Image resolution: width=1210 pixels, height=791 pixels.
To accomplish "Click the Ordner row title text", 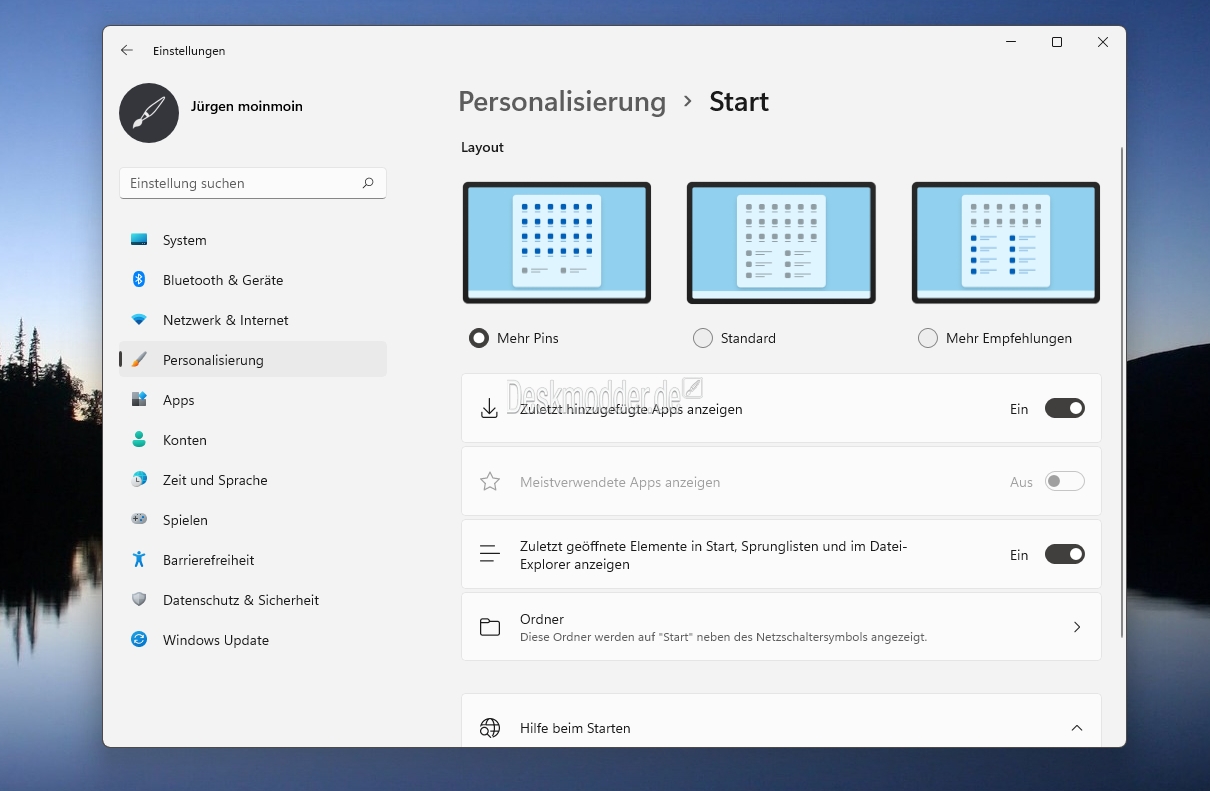I will [x=542, y=619].
